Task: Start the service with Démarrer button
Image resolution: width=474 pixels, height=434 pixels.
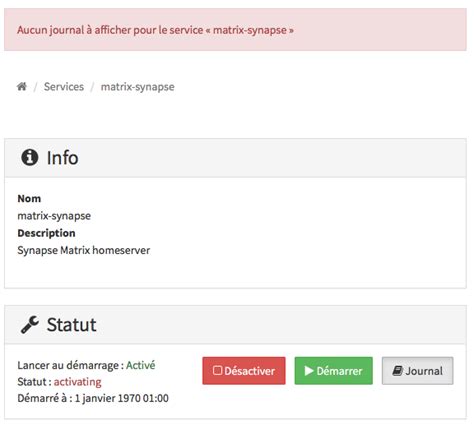Action: pos(333,371)
